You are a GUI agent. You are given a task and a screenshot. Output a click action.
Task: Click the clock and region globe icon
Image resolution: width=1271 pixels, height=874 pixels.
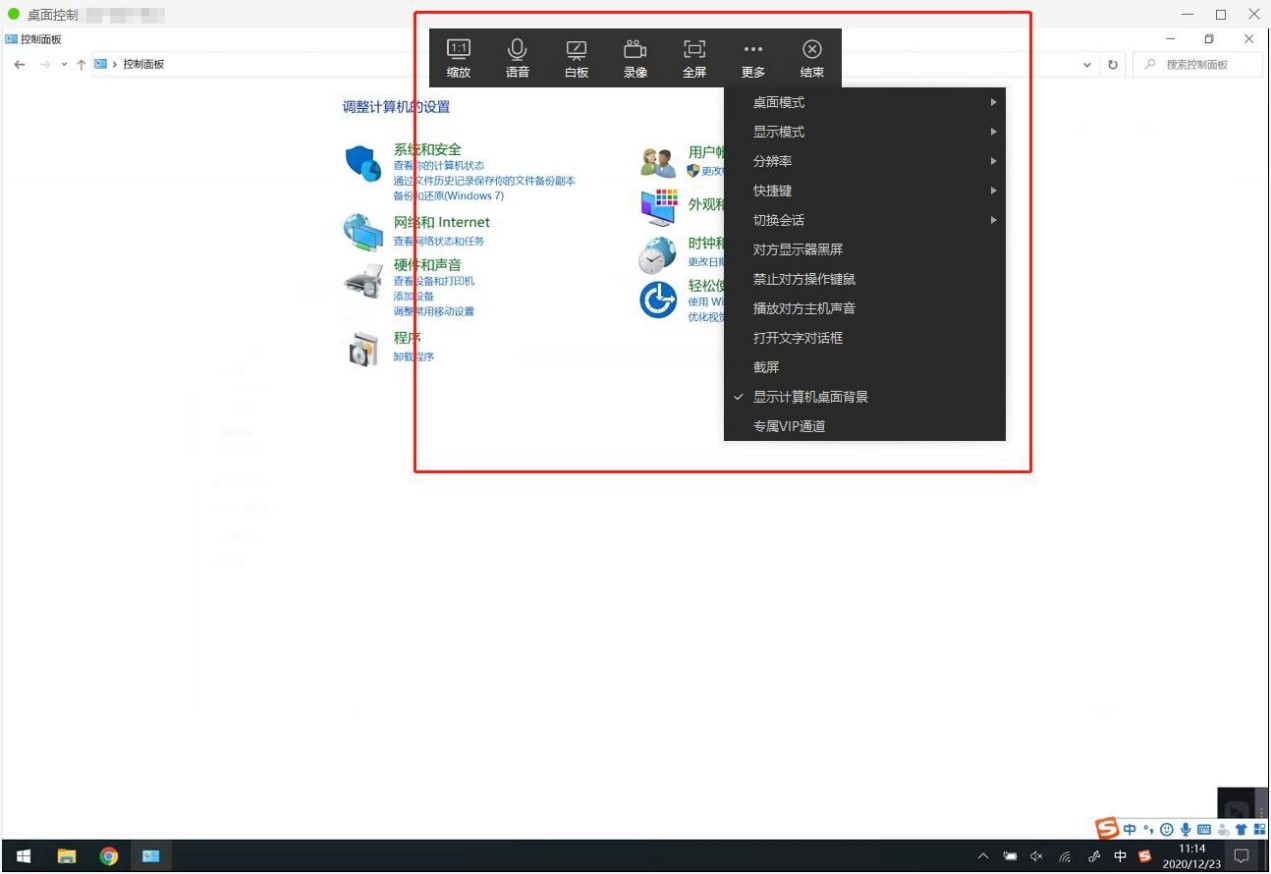(x=657, y=256)
